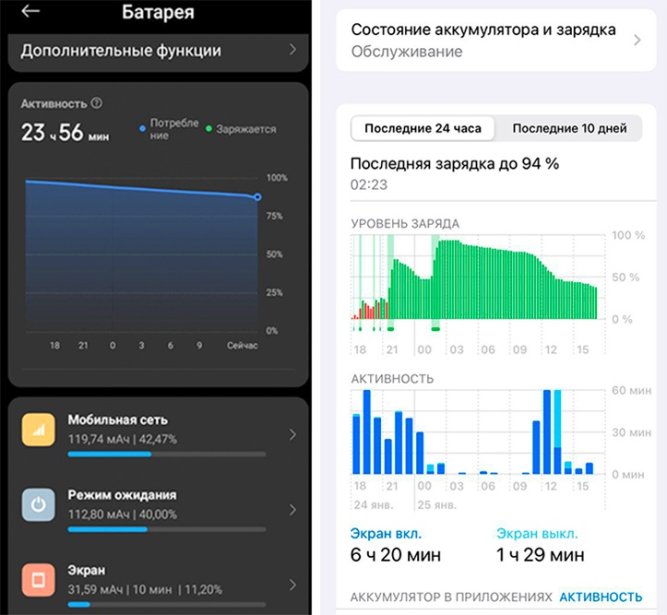Screen dimensions: 667x615
Task: Tap the 23 ч 56 мин activity duration
Action: pyautogui.click(x=65, y=133)
